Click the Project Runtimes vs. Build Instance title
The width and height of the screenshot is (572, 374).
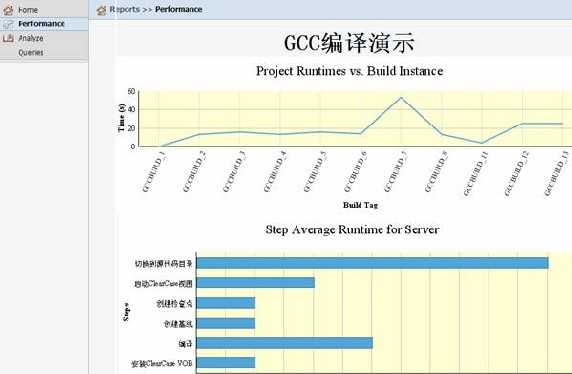point(349,71)
